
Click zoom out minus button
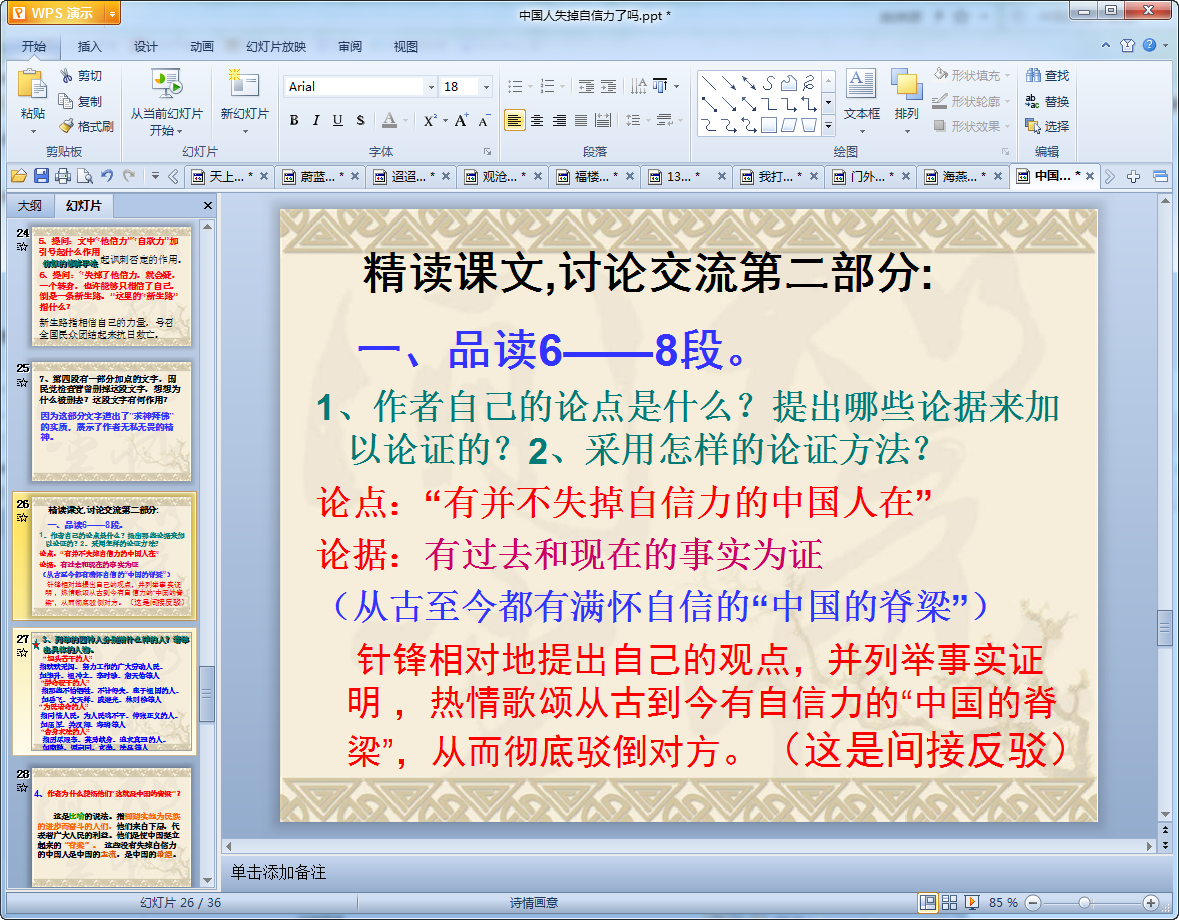click(x=1033, y=903)
